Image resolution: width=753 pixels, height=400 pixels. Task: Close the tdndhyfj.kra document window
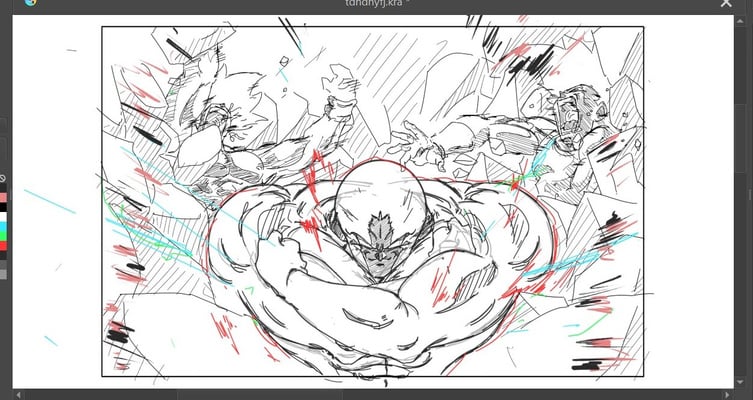pos(726,3)
